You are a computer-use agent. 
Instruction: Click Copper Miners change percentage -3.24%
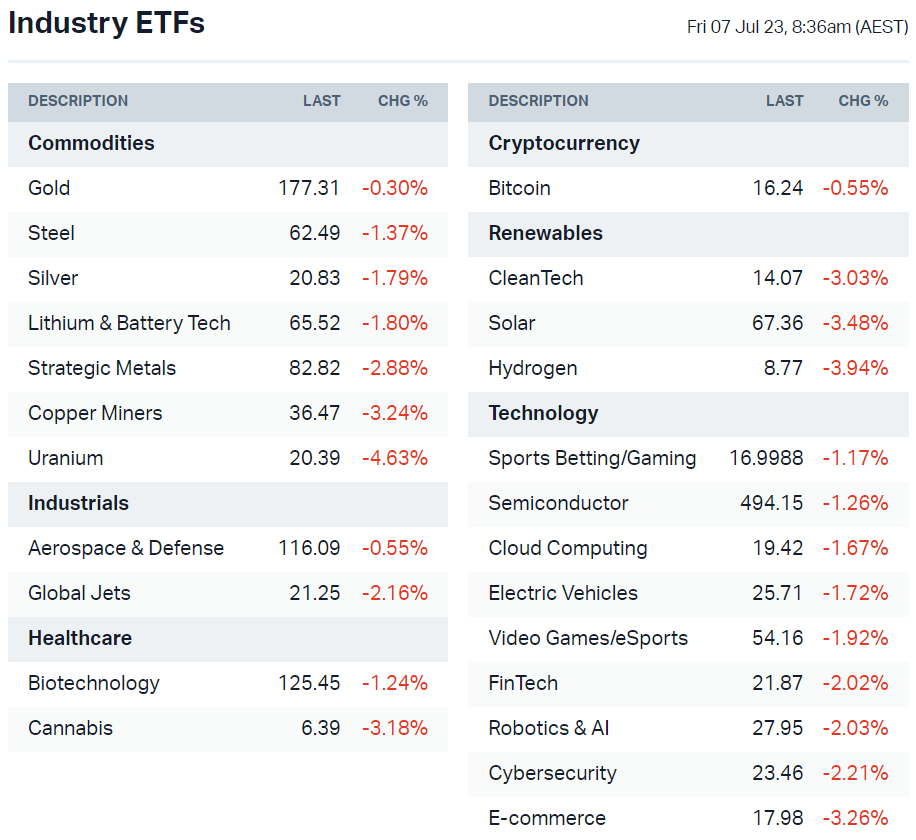394,413
